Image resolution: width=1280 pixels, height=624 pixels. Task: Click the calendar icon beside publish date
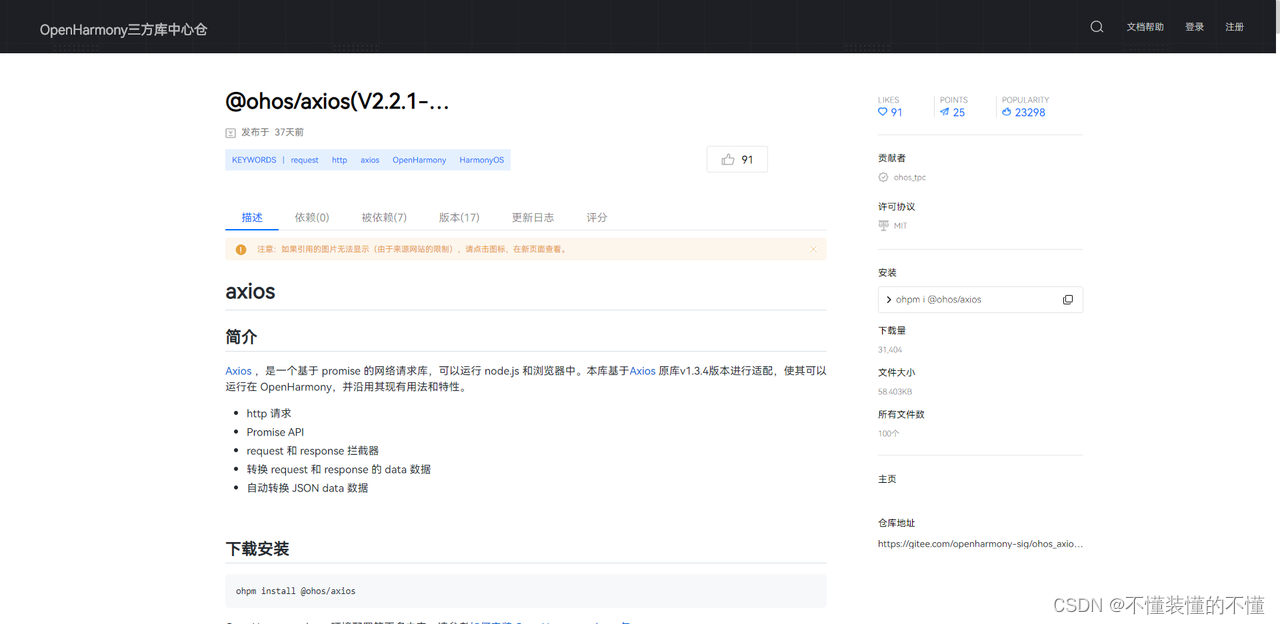point(231,132)
